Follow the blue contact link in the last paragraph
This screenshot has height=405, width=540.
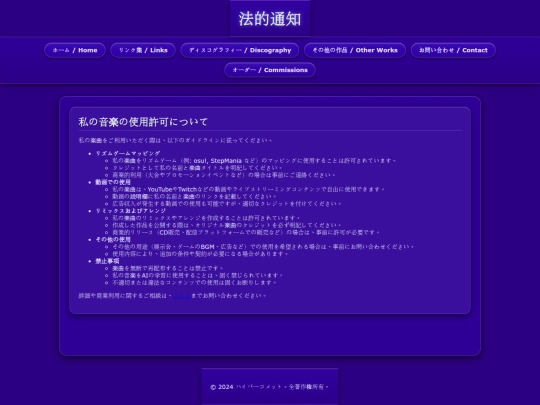point(181,295)
